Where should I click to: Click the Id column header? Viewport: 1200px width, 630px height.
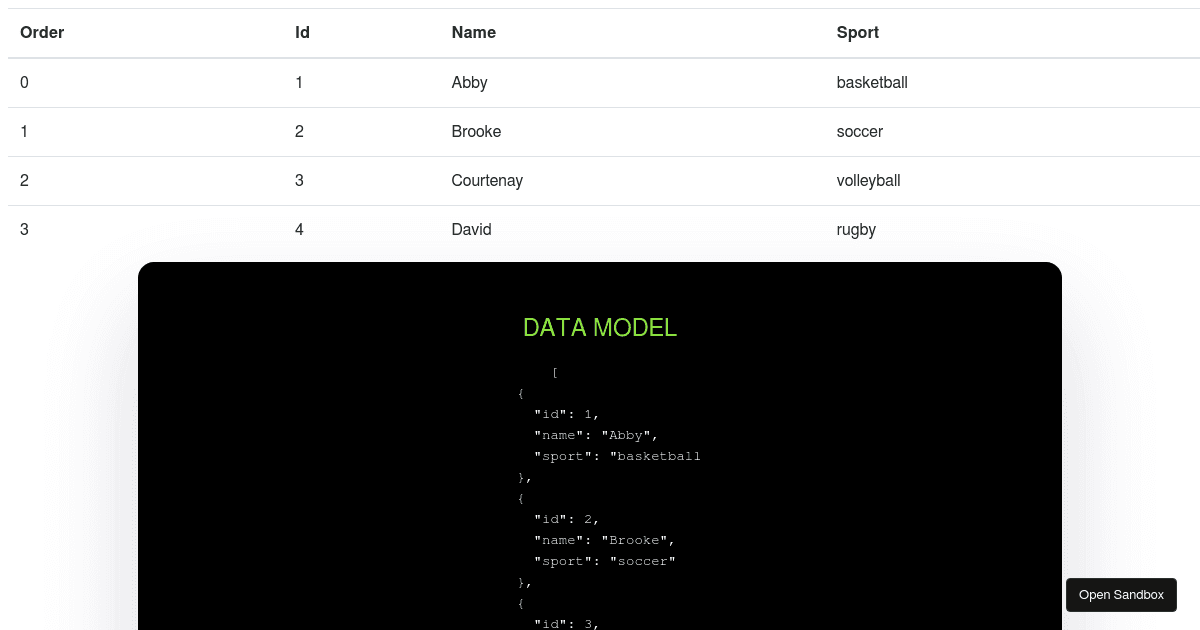[x=302, y=33]
